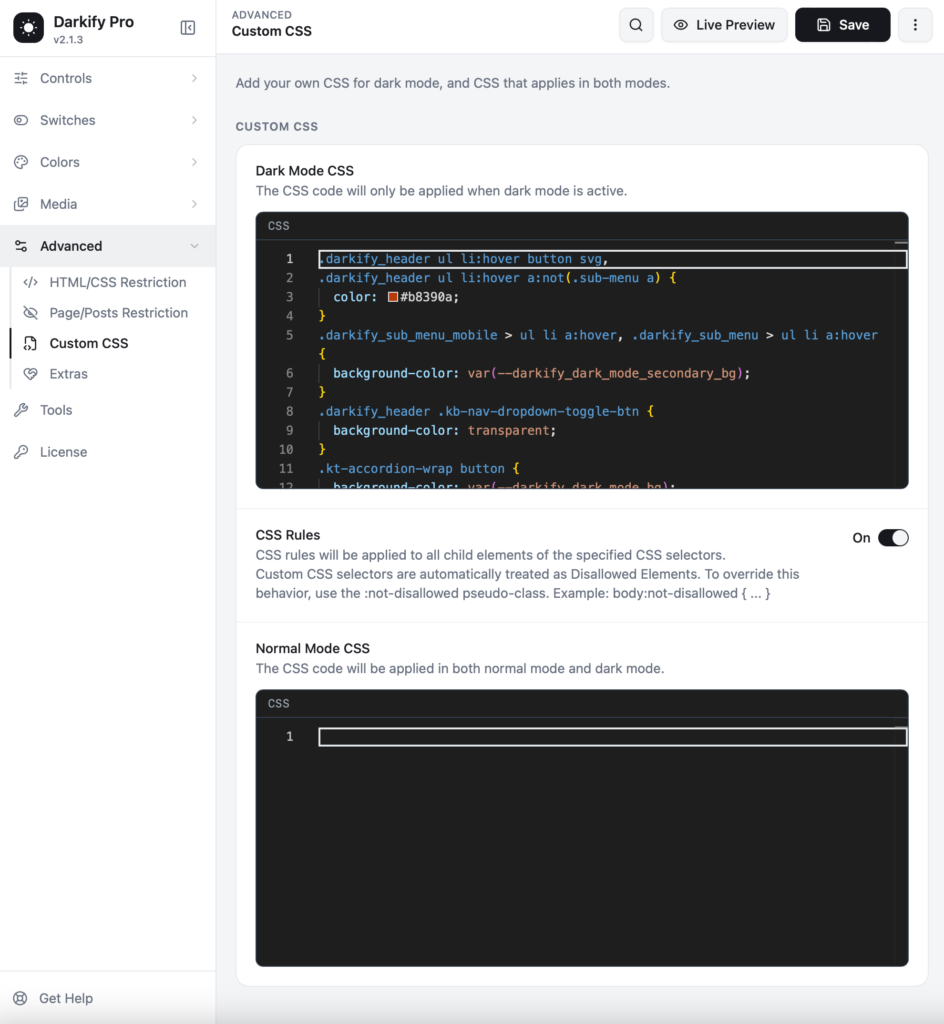Expand the Switches section chevron
Screen dimensions: 944x1024
[195, 120]
